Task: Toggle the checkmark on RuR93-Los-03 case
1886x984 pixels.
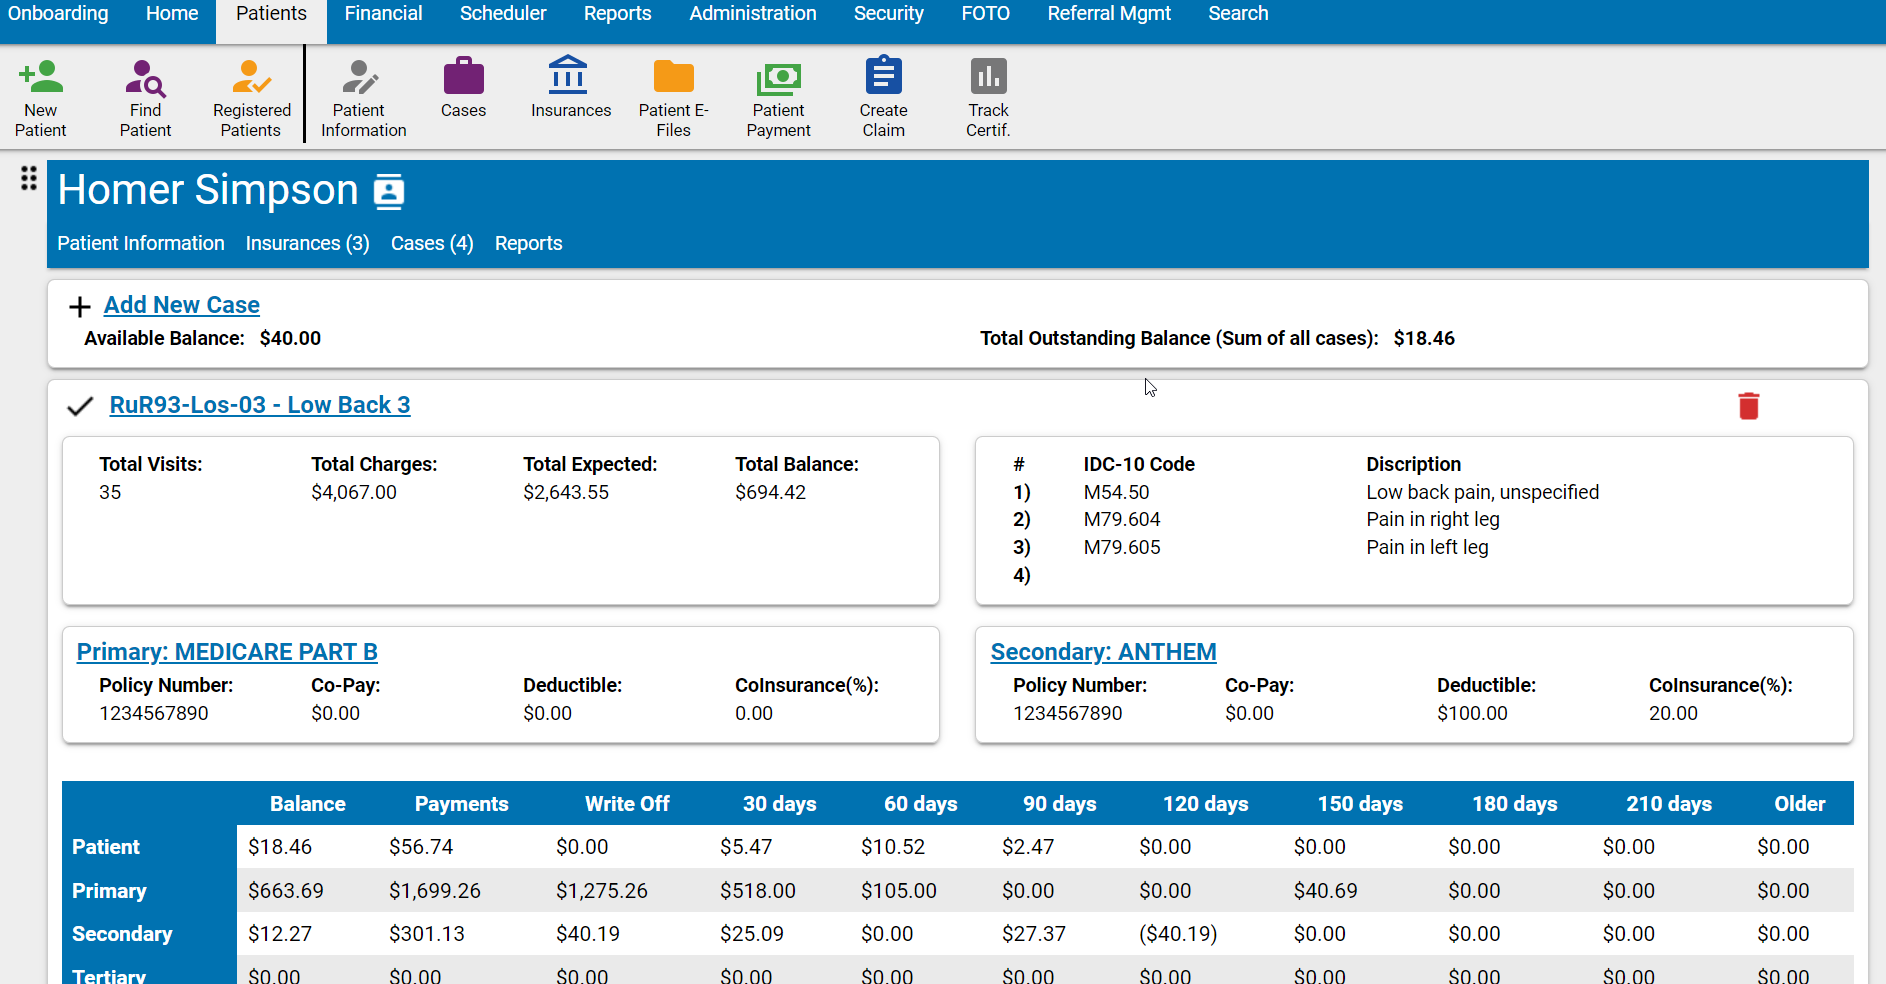Action: tap(80, 406)
